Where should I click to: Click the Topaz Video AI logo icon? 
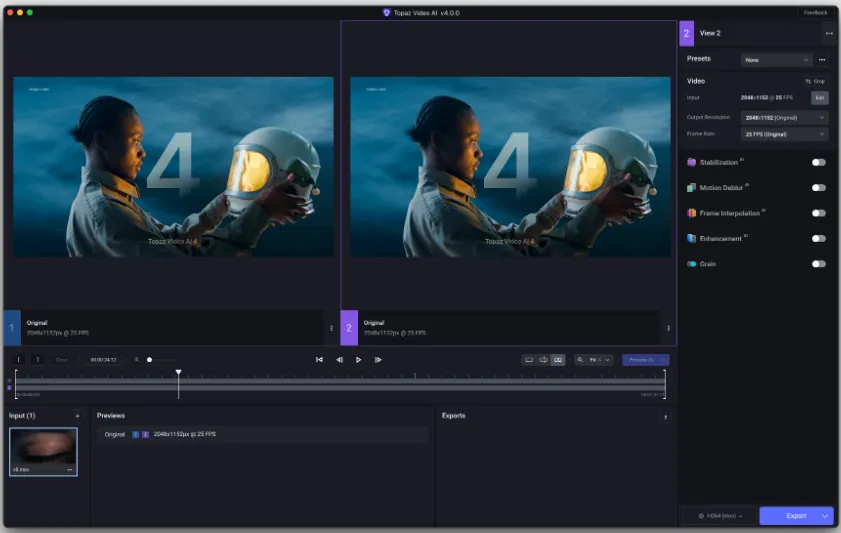[x=387, y=13]
